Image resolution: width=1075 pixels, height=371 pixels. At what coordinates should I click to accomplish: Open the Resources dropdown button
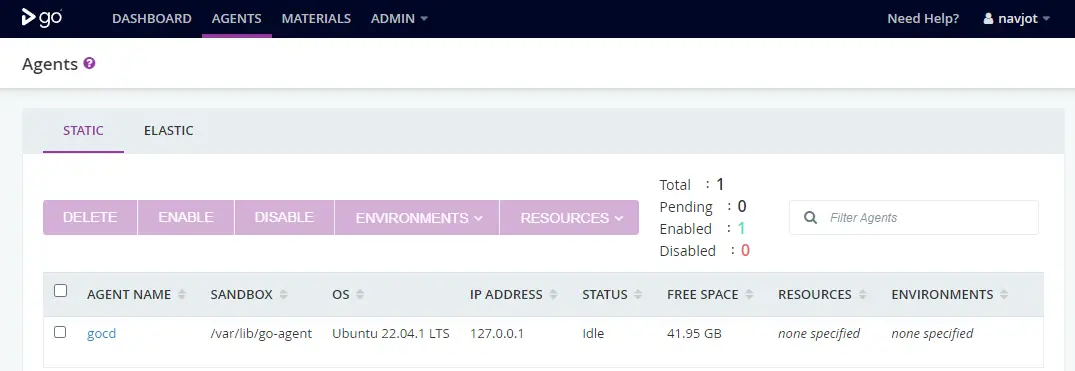[569, 217]
